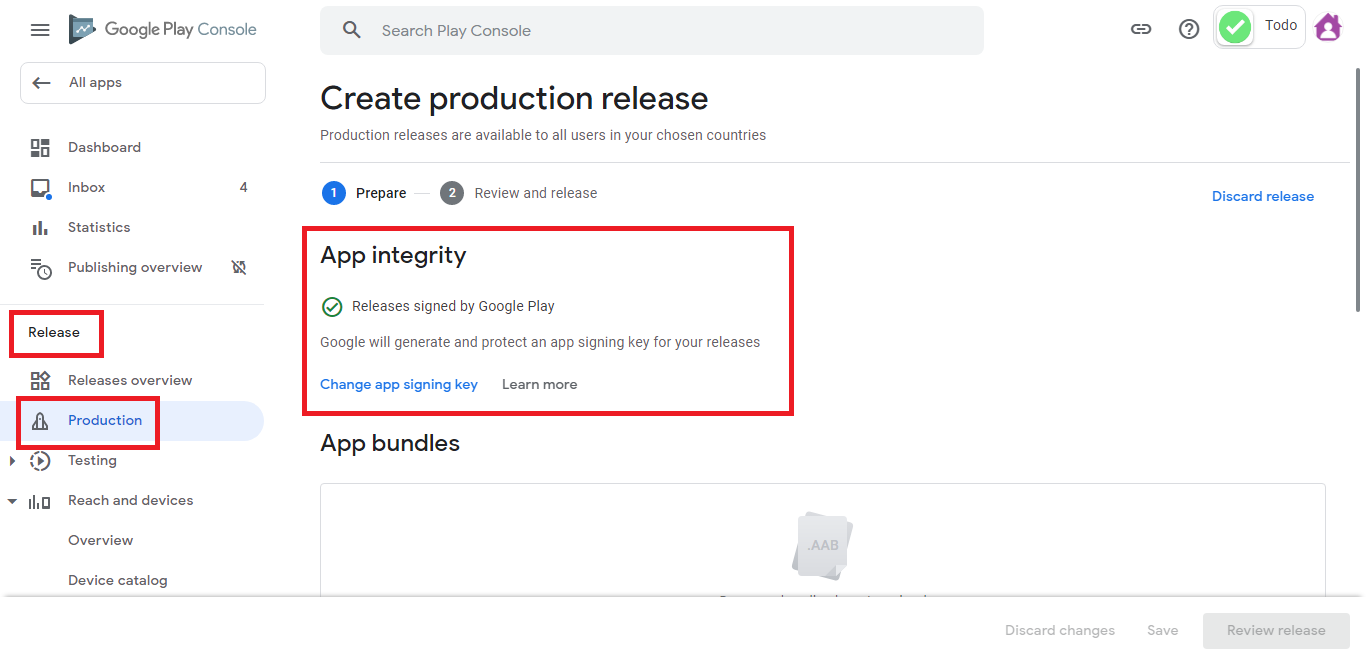
Task: Open the Todo app selector
Action: pyautogui.click(x=1259, y=27)
